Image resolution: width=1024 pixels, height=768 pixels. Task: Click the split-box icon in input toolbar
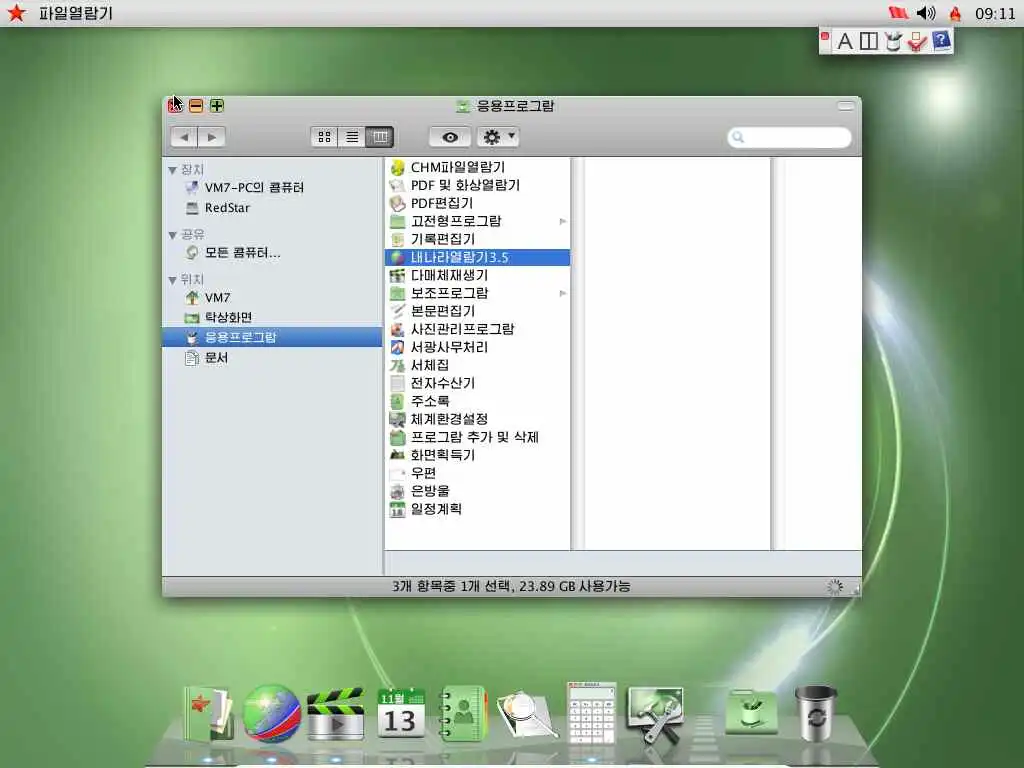click(x=869, y=41)
